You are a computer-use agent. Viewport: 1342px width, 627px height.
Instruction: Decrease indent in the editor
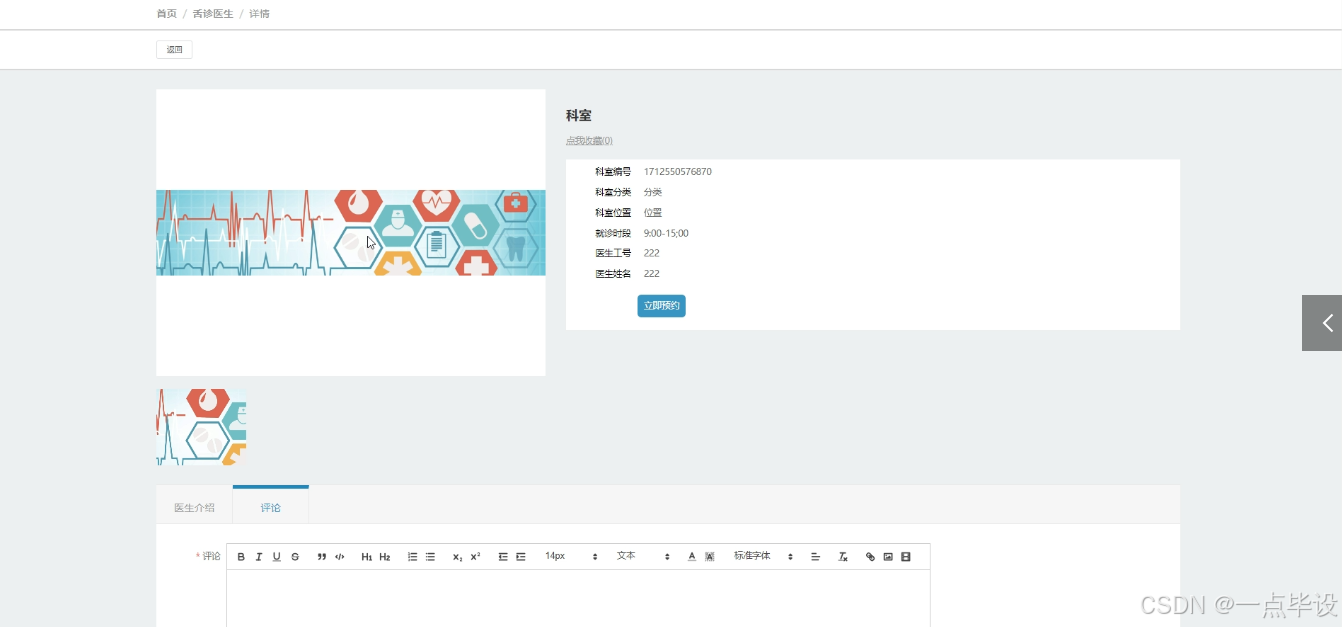tap(503, 557)
